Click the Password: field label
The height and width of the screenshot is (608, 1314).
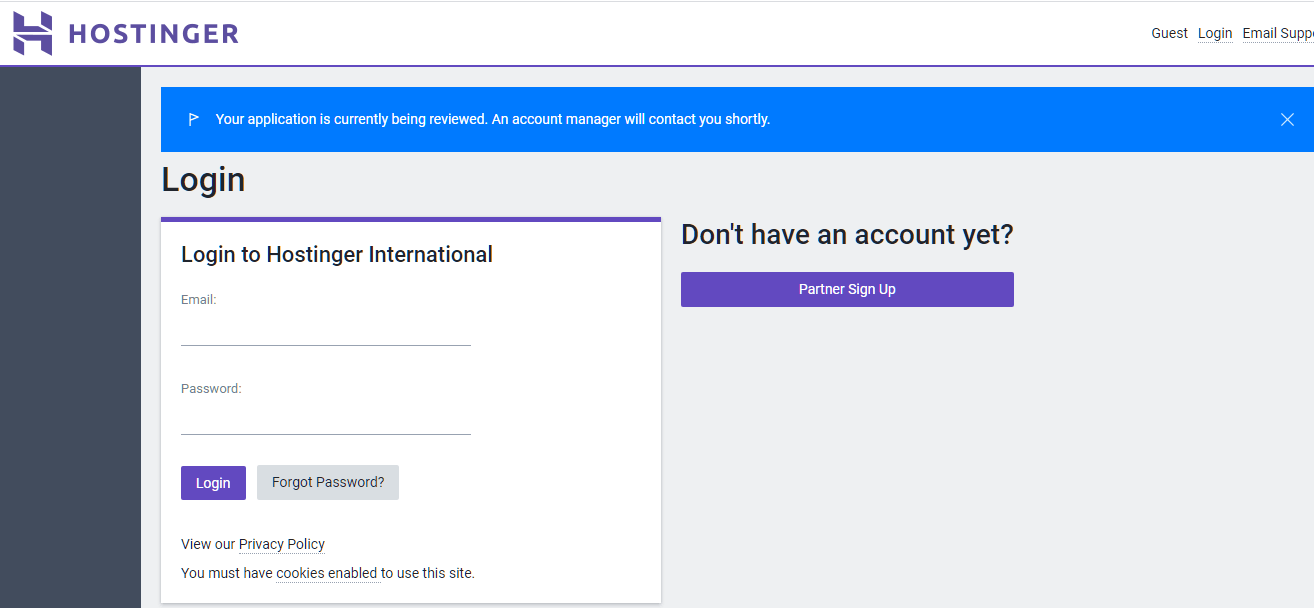point(211,388)
